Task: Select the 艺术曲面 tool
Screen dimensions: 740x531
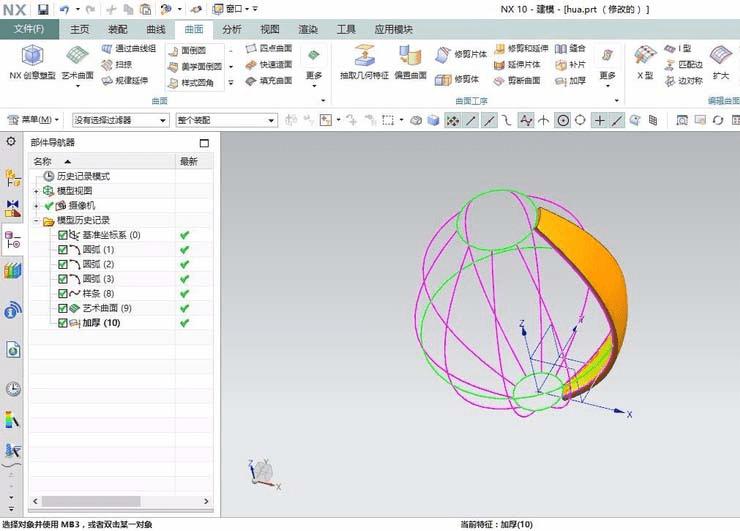Action: [x=77, y=64]
